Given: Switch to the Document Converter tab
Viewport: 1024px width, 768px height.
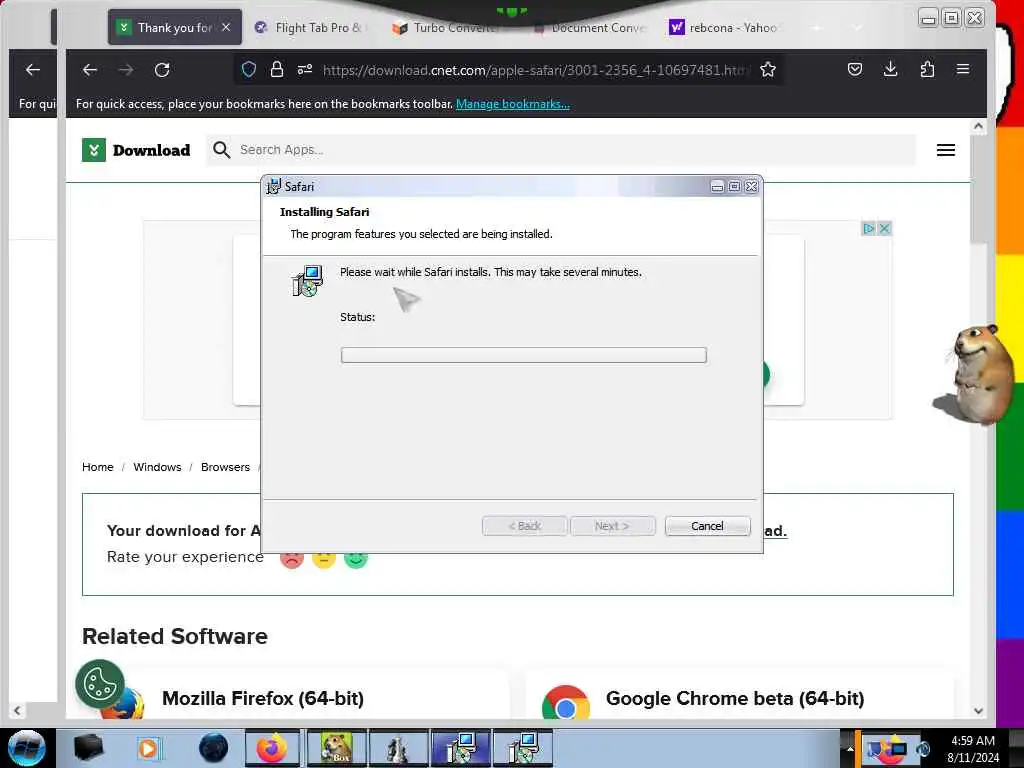Looking at the screenshot, I should coord(590,27).
